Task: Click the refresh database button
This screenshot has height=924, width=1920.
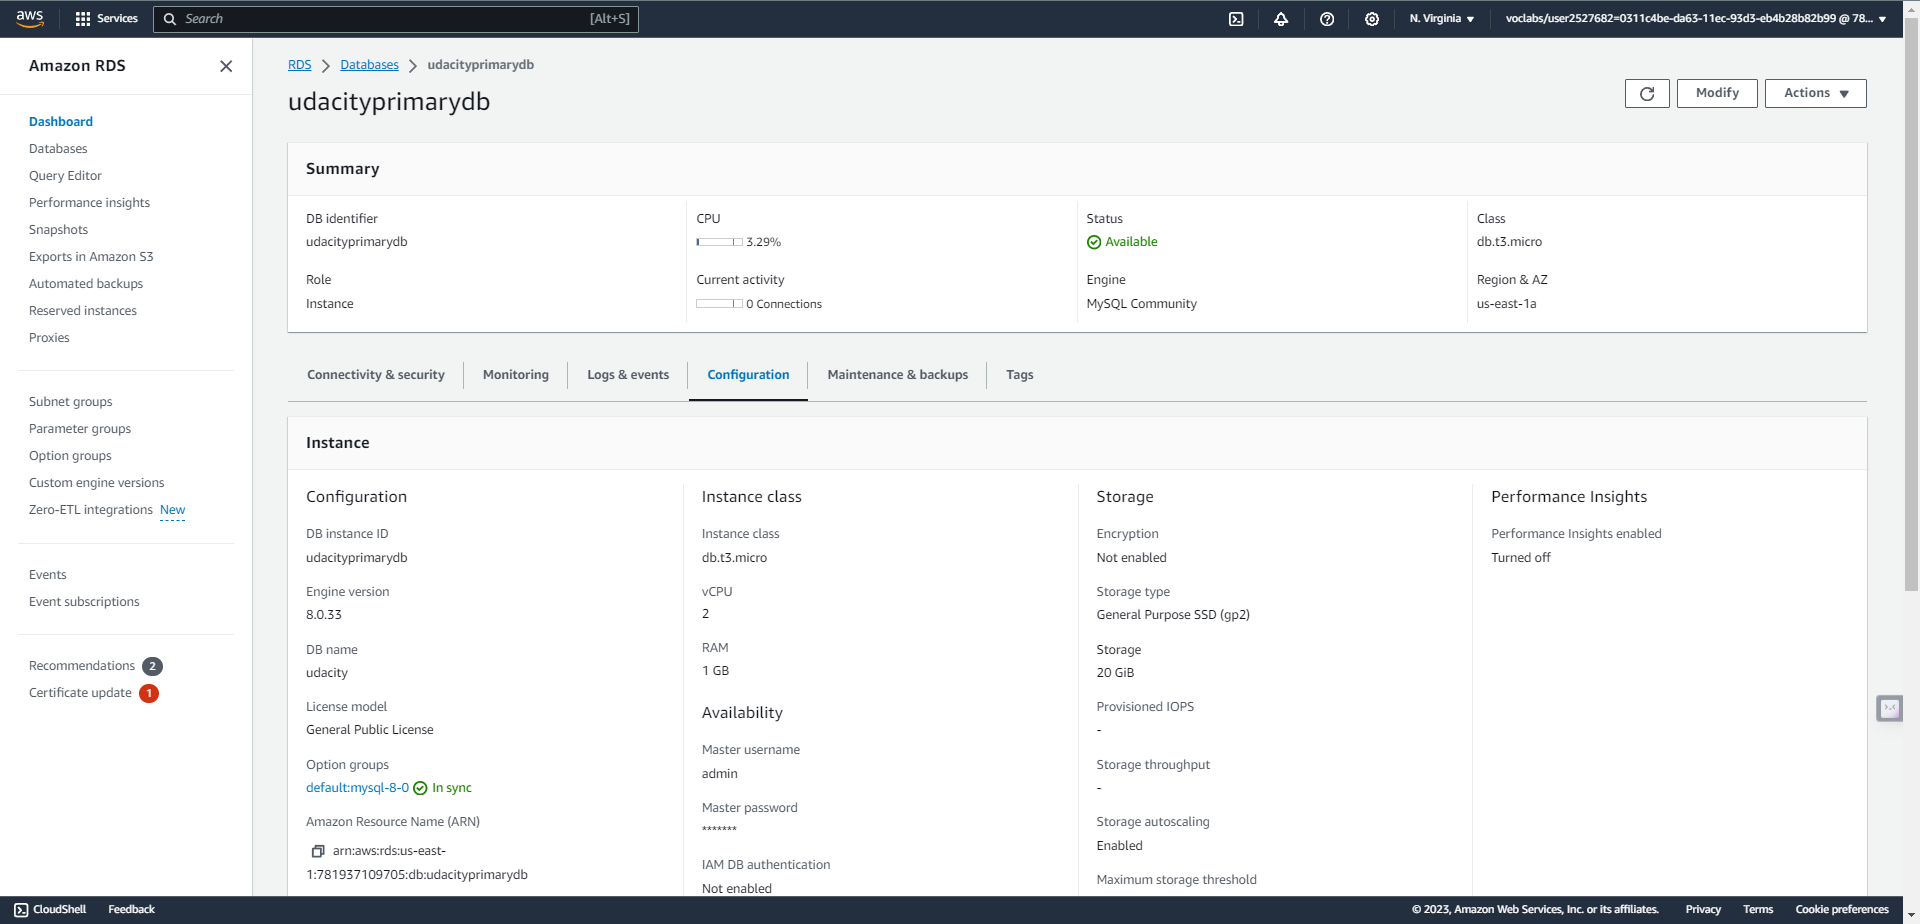Action: pyautogui.click(x=1647, y=93)
